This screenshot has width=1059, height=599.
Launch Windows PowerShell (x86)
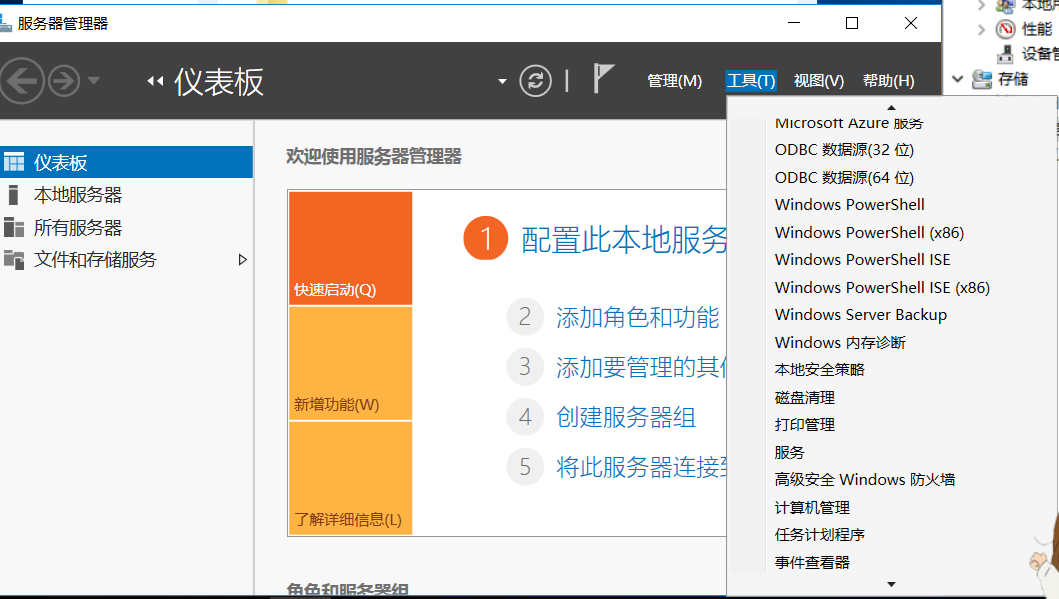tap(869, 232)
